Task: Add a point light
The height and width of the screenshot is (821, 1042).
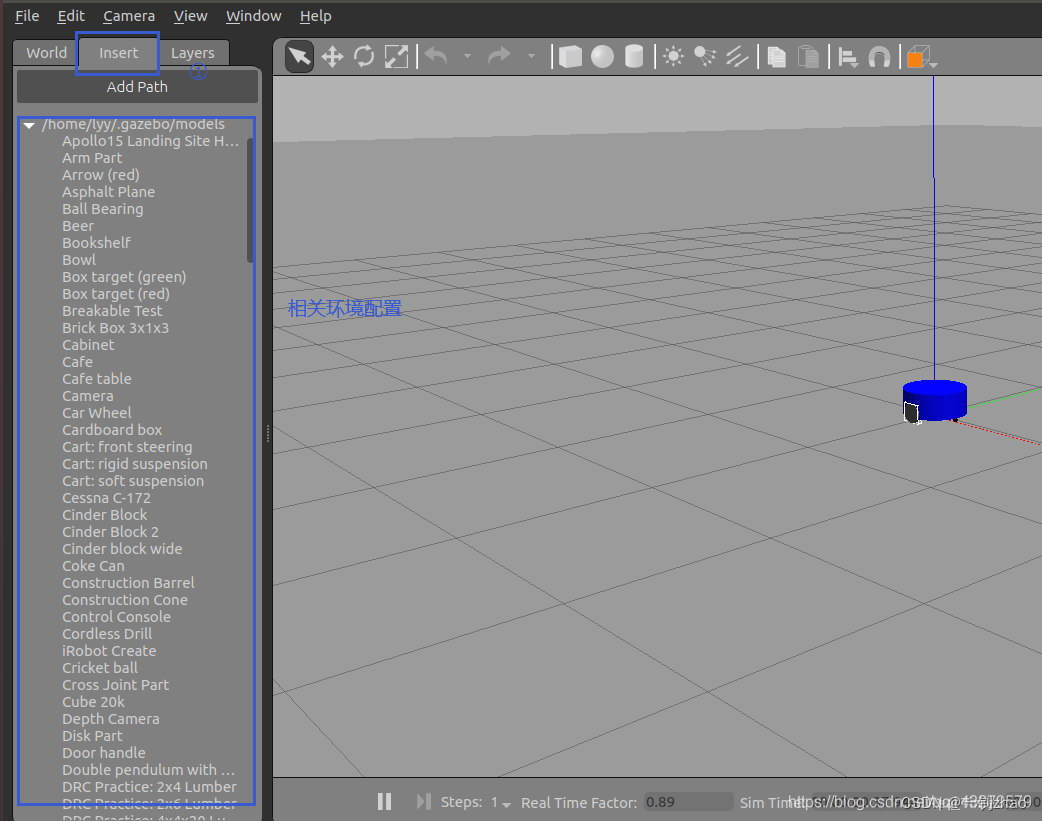Action: [673, 57]
